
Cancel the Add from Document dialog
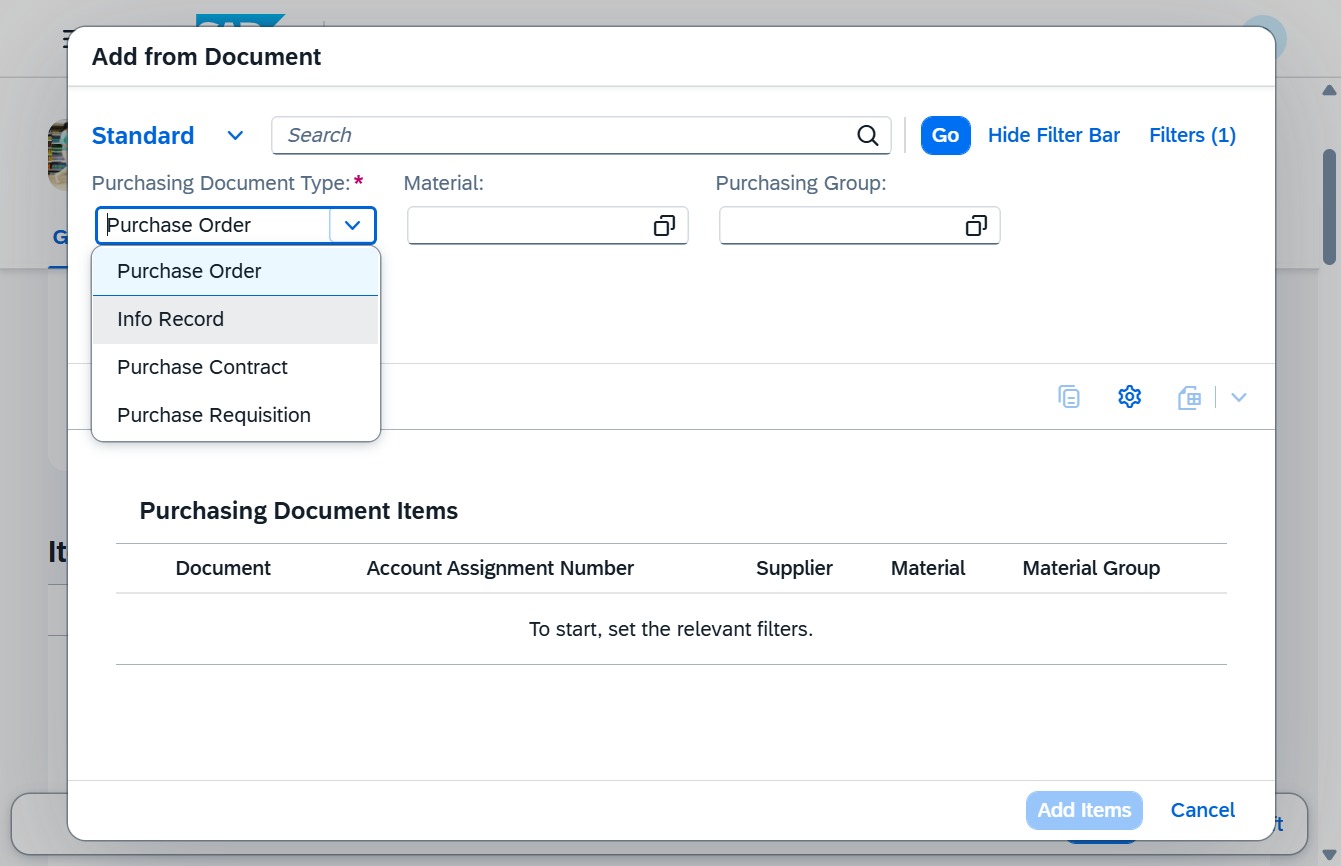[1203, 810]
